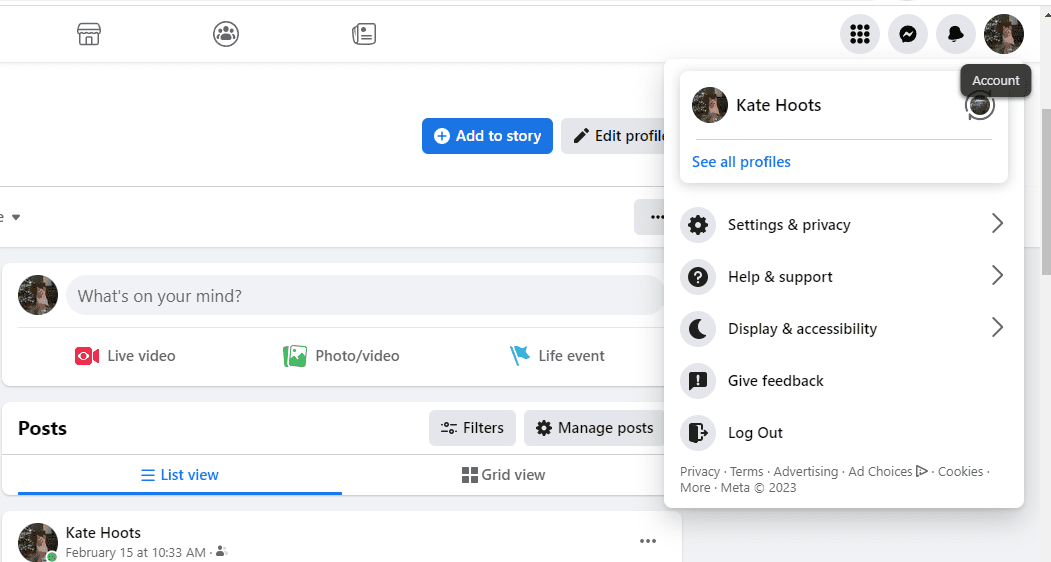Switch to Grid view tab
Image resolution: width=1051 pixels, height=562 pixels.
pos(503,475)
